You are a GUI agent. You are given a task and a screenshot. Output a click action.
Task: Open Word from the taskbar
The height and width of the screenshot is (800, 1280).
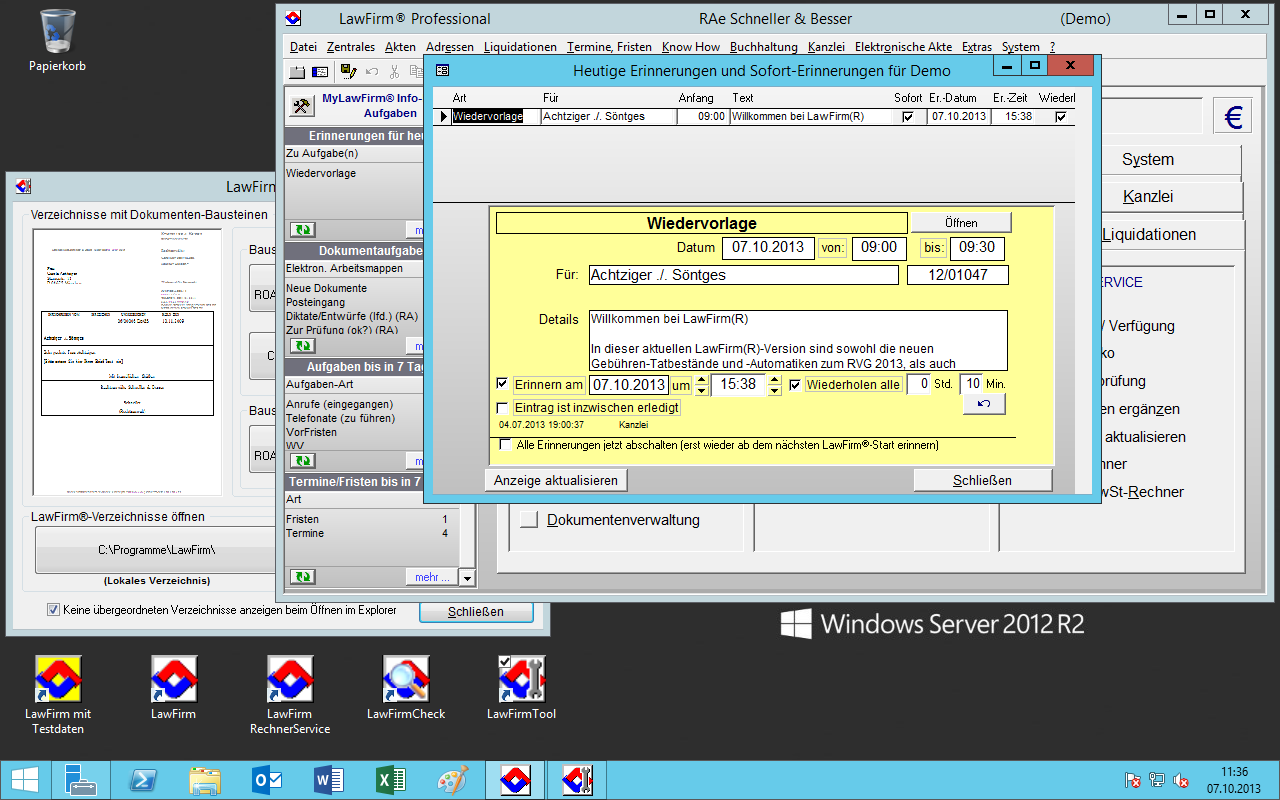click(329, 779)
